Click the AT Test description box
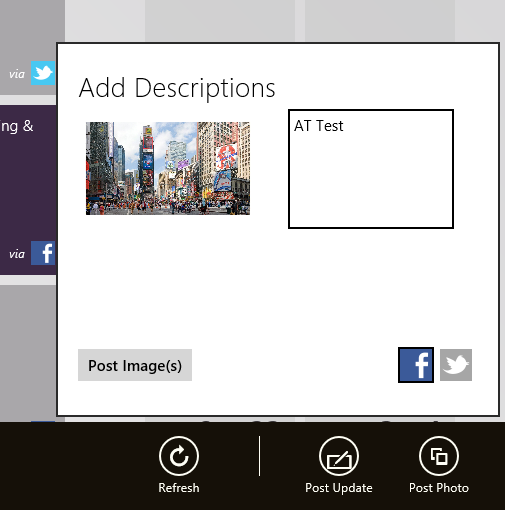 coord(371,169)
